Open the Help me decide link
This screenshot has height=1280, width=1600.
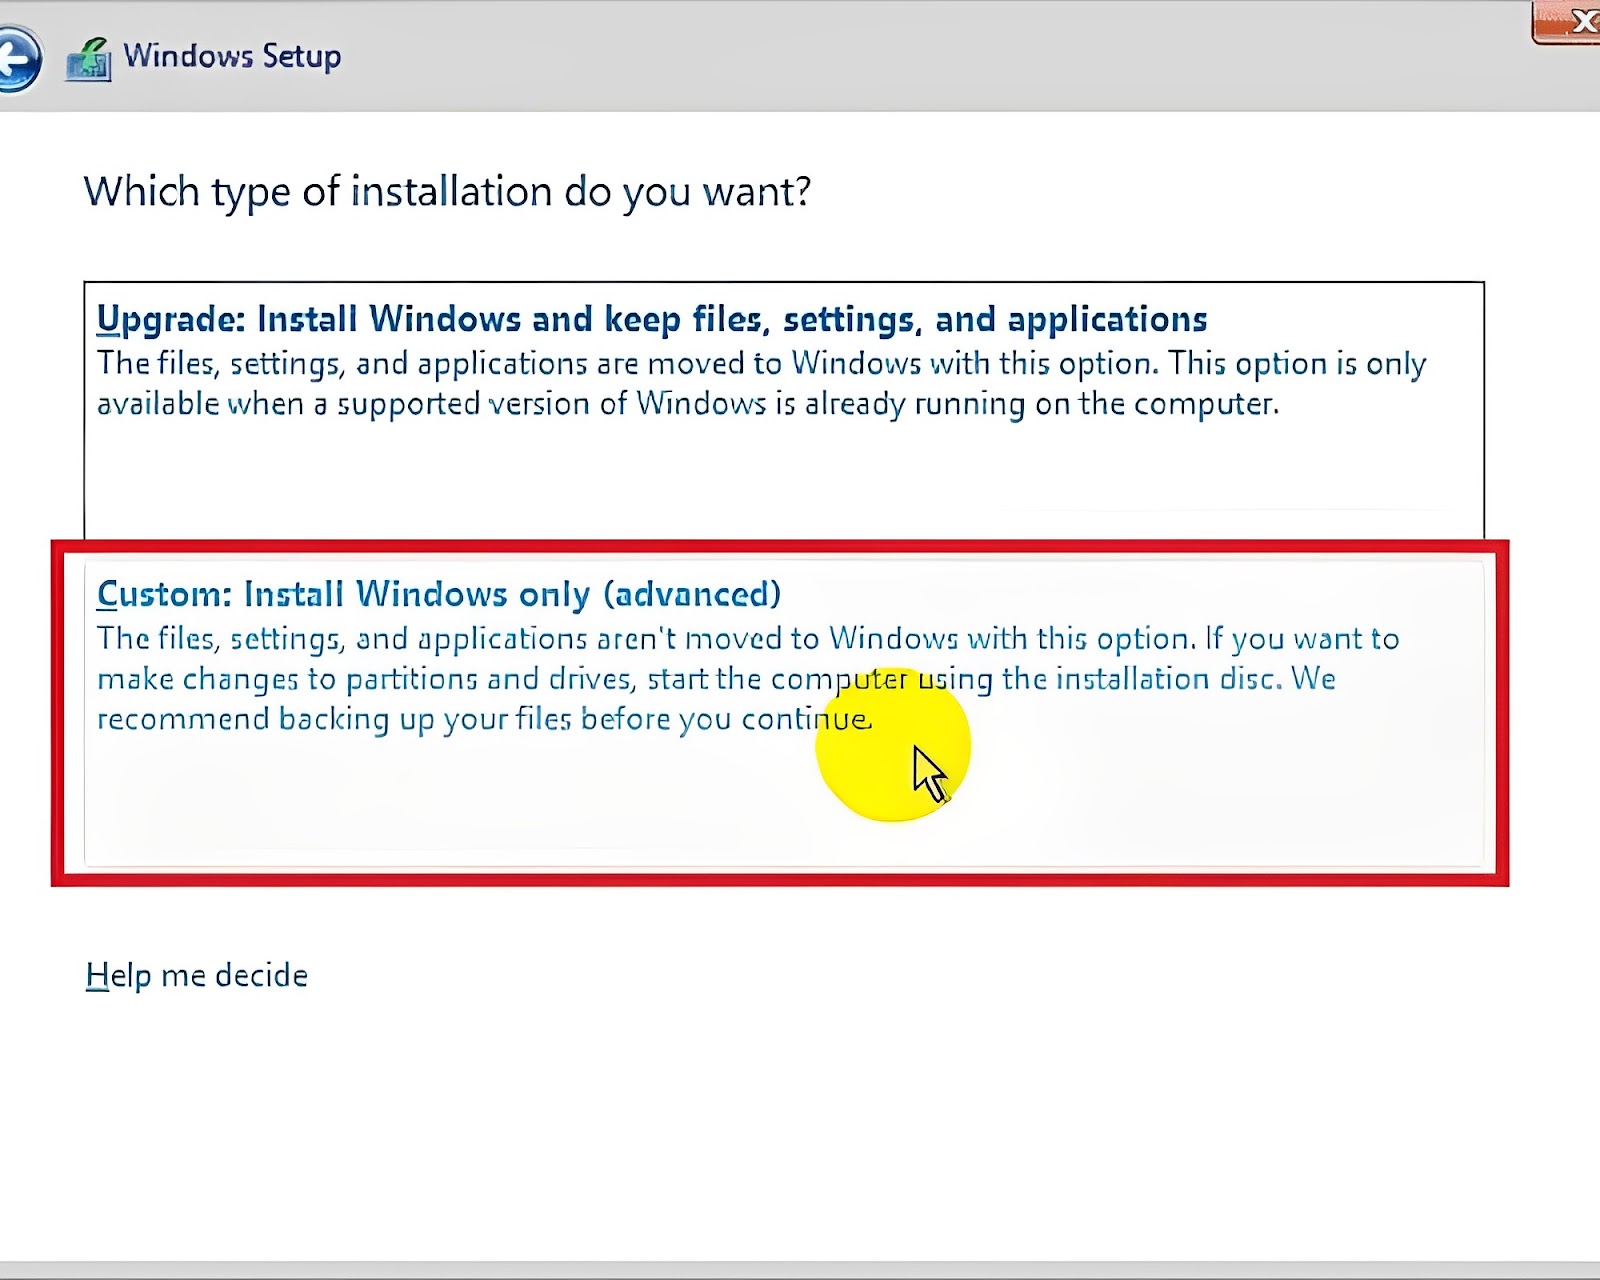click(197, 975)
